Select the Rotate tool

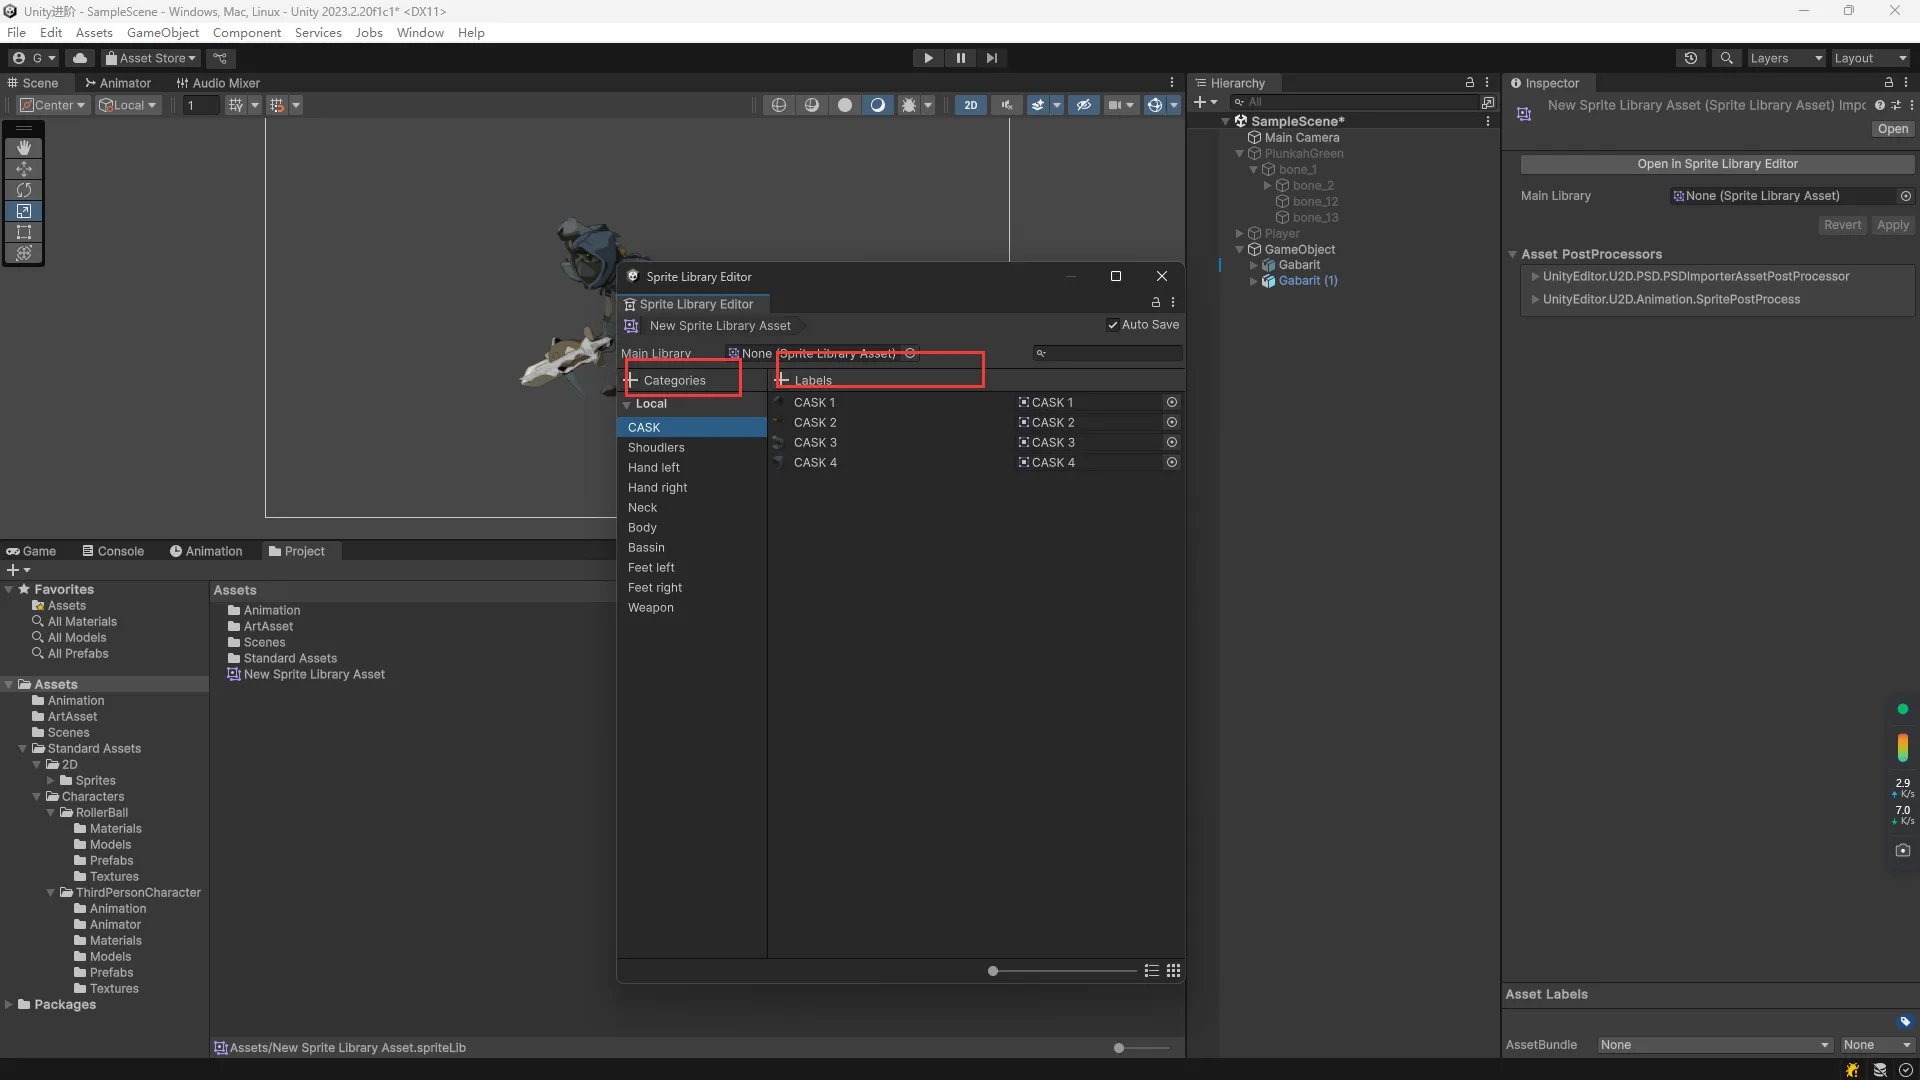tap(24, 189)
